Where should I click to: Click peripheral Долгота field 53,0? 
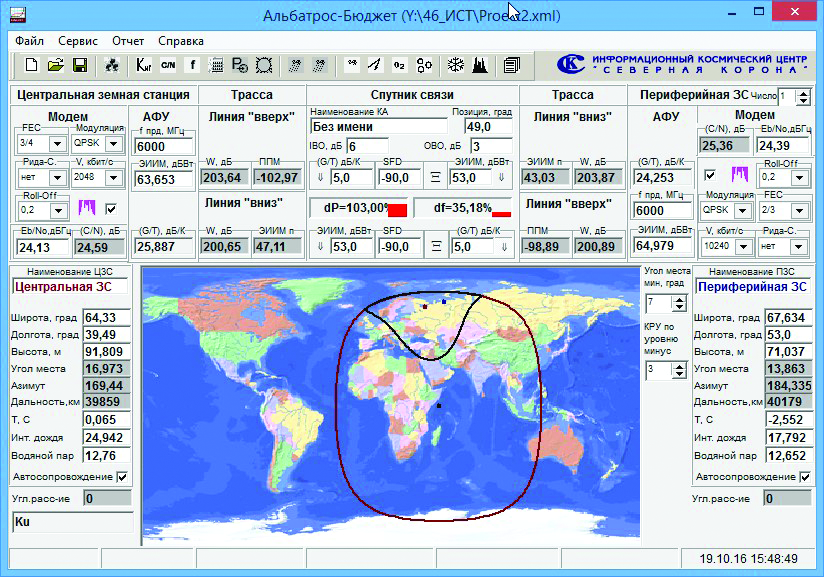click(788, 335)
